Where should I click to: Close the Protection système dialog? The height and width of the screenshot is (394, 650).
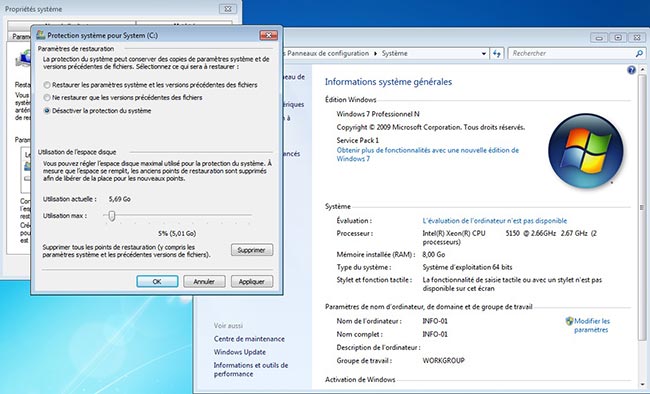[x=269, y=35]
